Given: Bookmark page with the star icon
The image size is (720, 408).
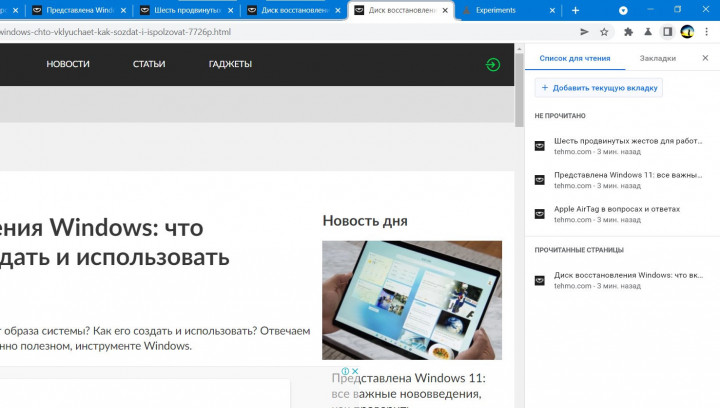Looking at the screenshot, I should (x=604, y=32).
